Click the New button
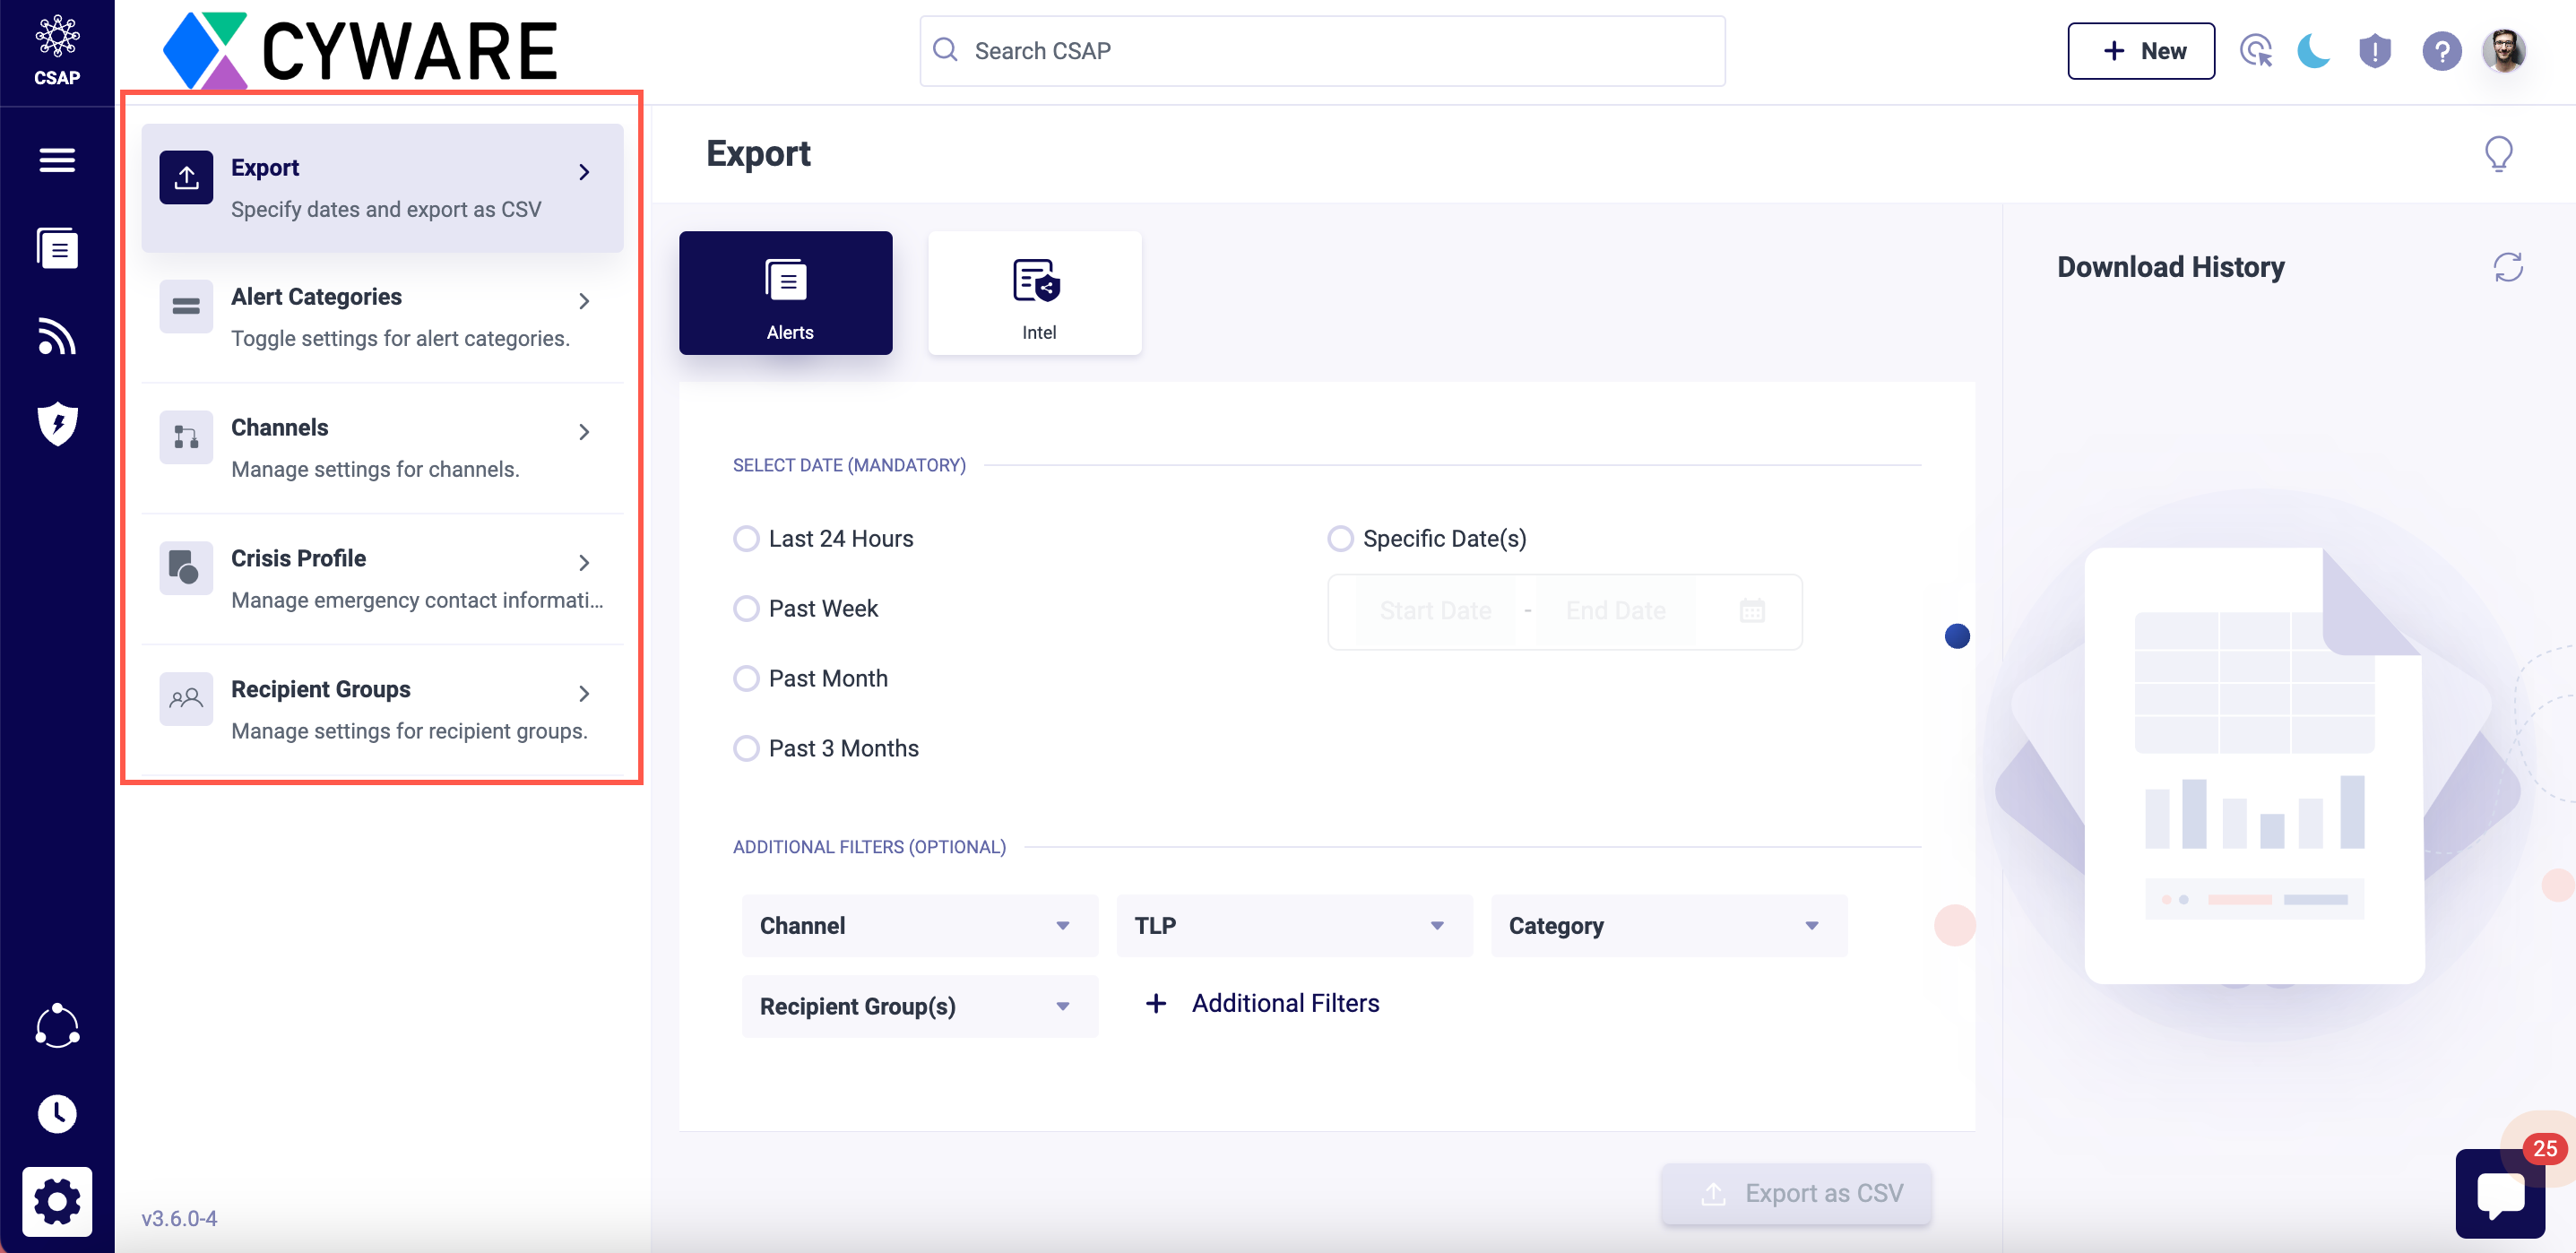This screenshot has height=1253, width=2576. tap(2140, 51)
